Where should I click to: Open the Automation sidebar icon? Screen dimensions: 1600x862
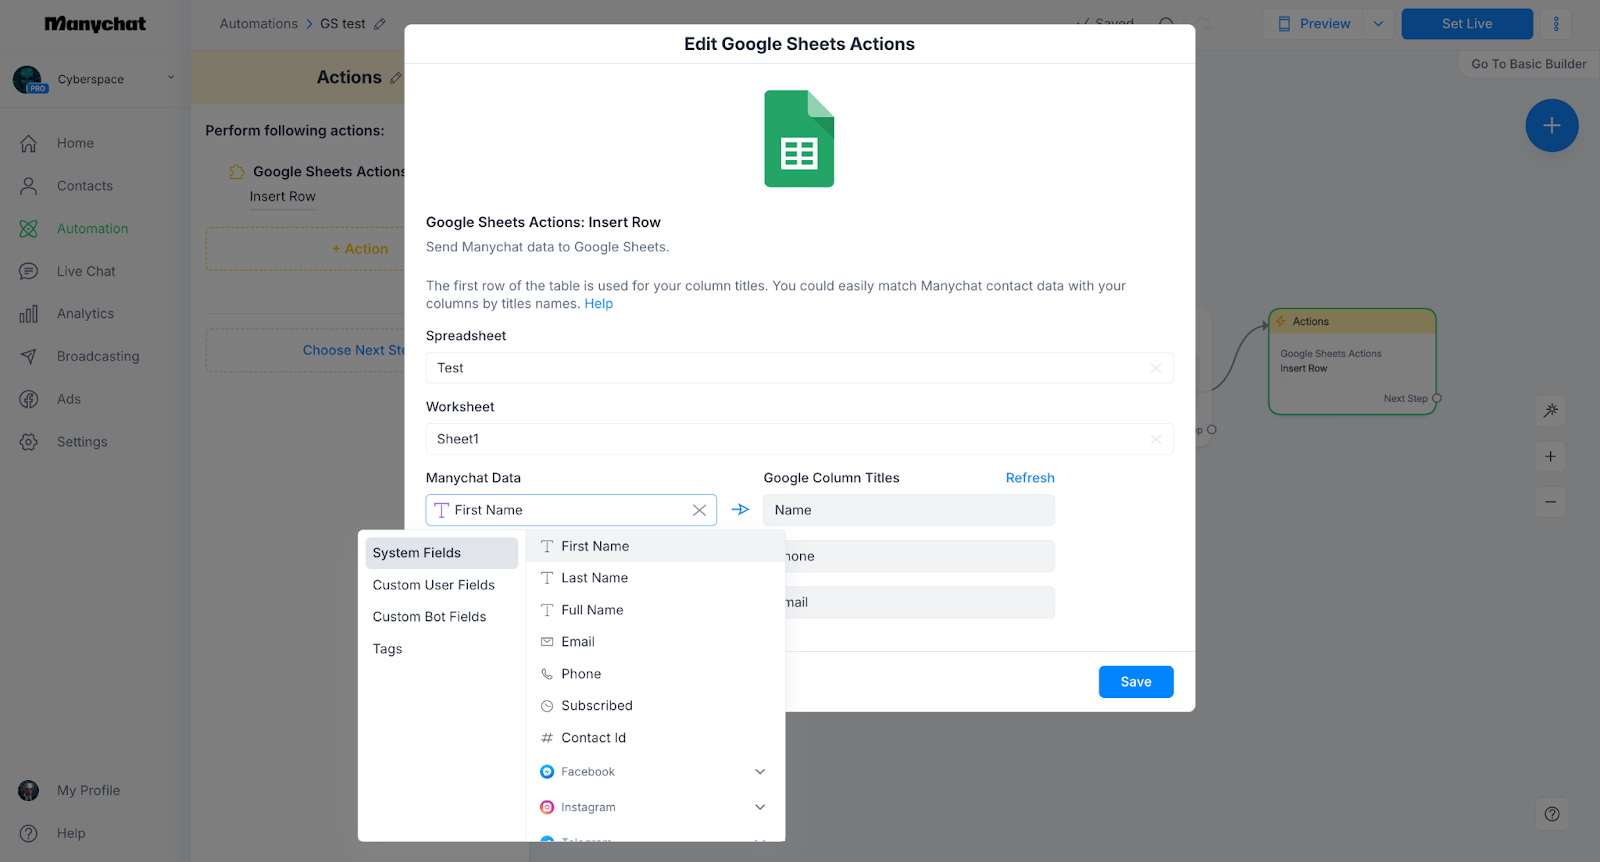29,229
